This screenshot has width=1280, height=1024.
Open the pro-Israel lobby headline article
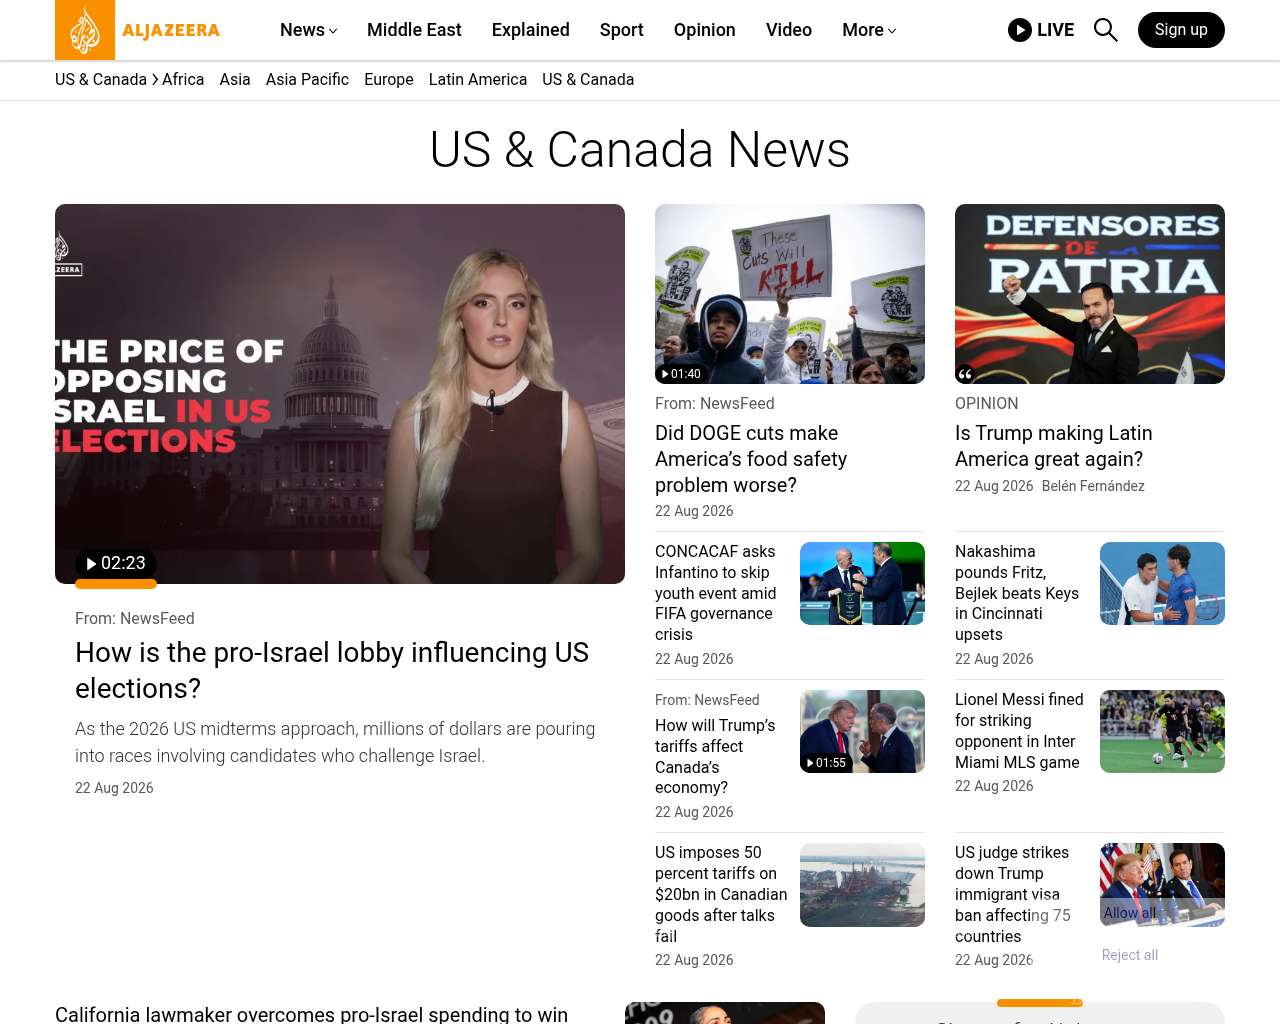click(332, 670)
